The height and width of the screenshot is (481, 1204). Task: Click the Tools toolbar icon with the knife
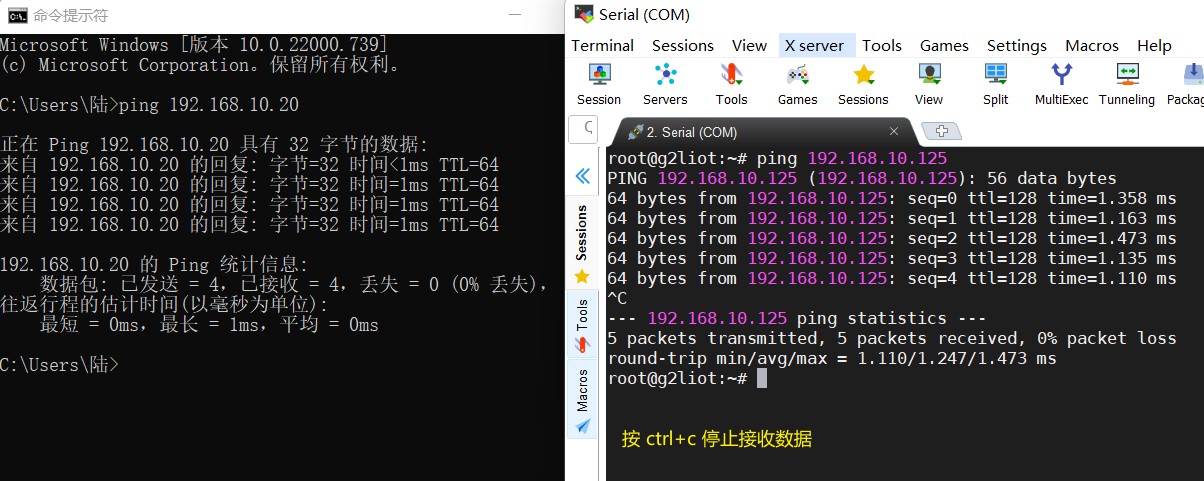731,84
